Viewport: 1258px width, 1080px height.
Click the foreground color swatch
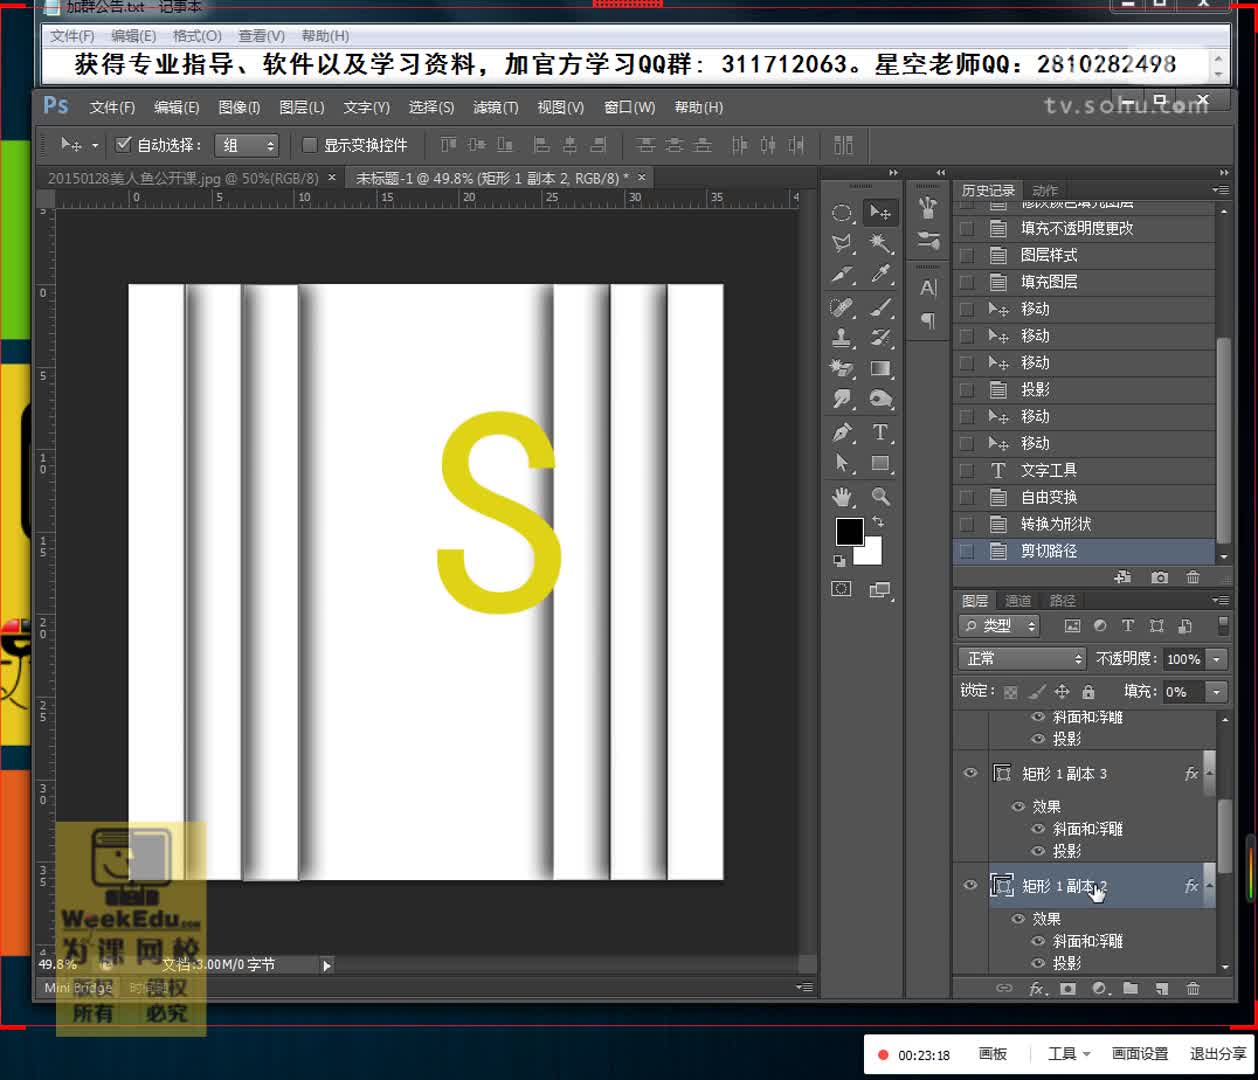click(x=849, y=531)
